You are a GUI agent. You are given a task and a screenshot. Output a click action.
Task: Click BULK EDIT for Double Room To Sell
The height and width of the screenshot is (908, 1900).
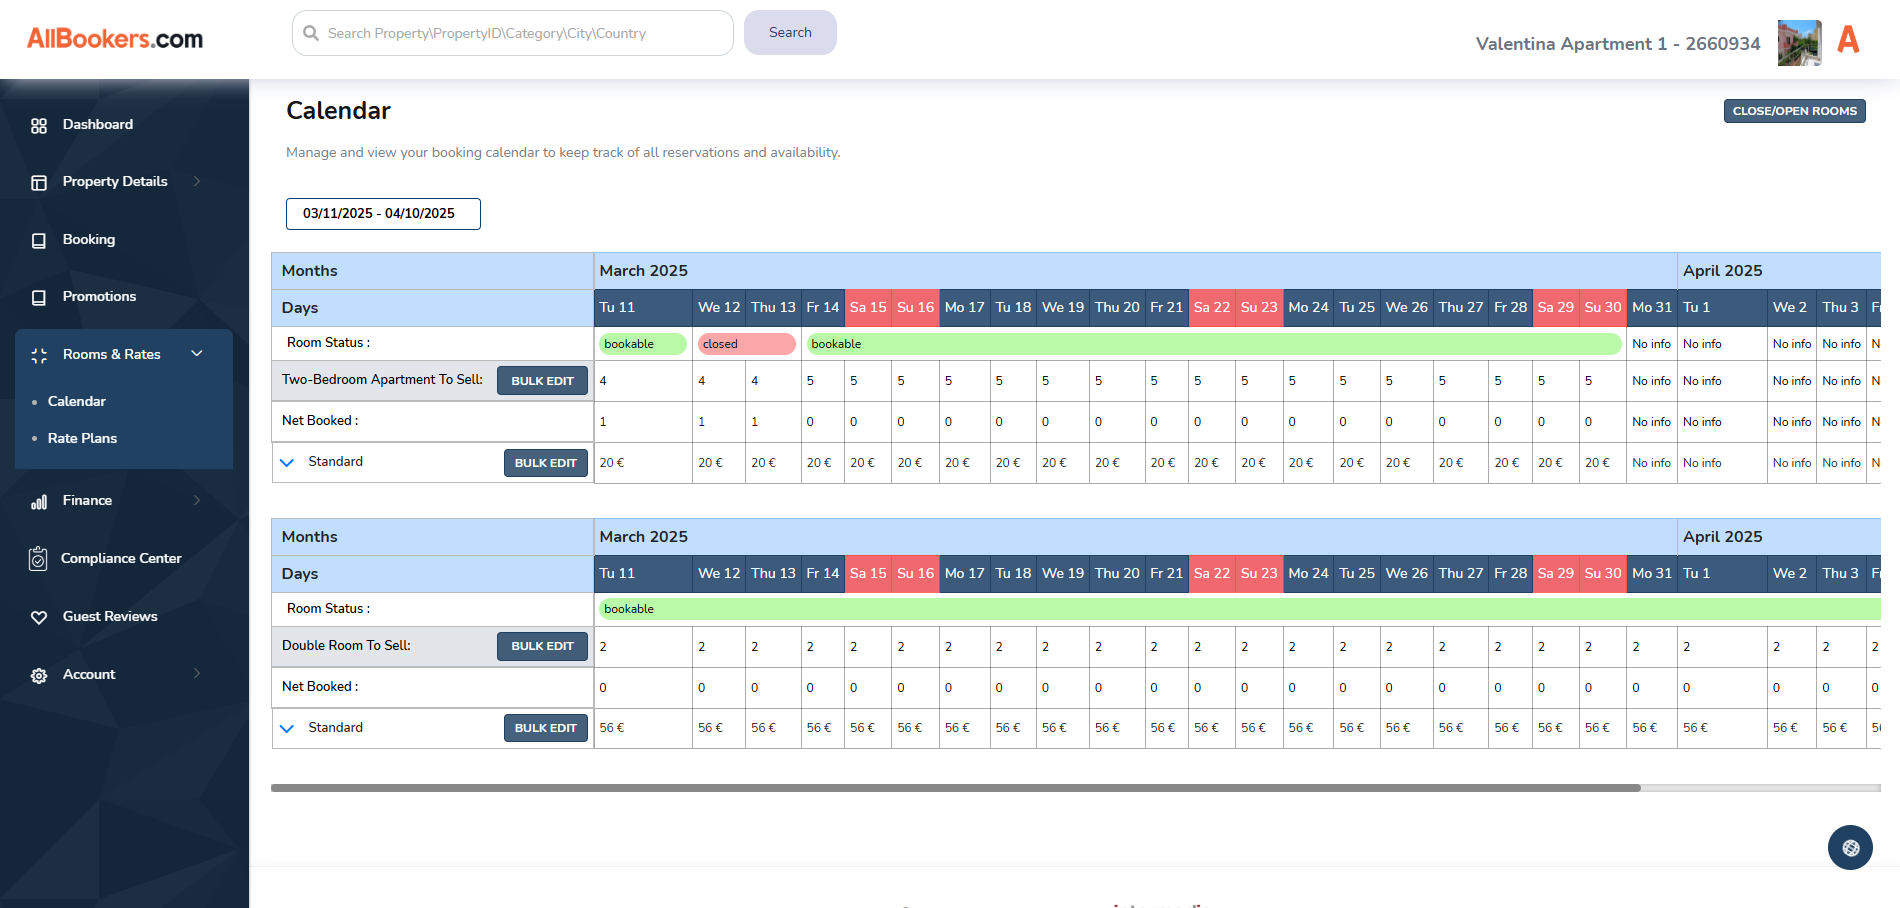(542, 647)
